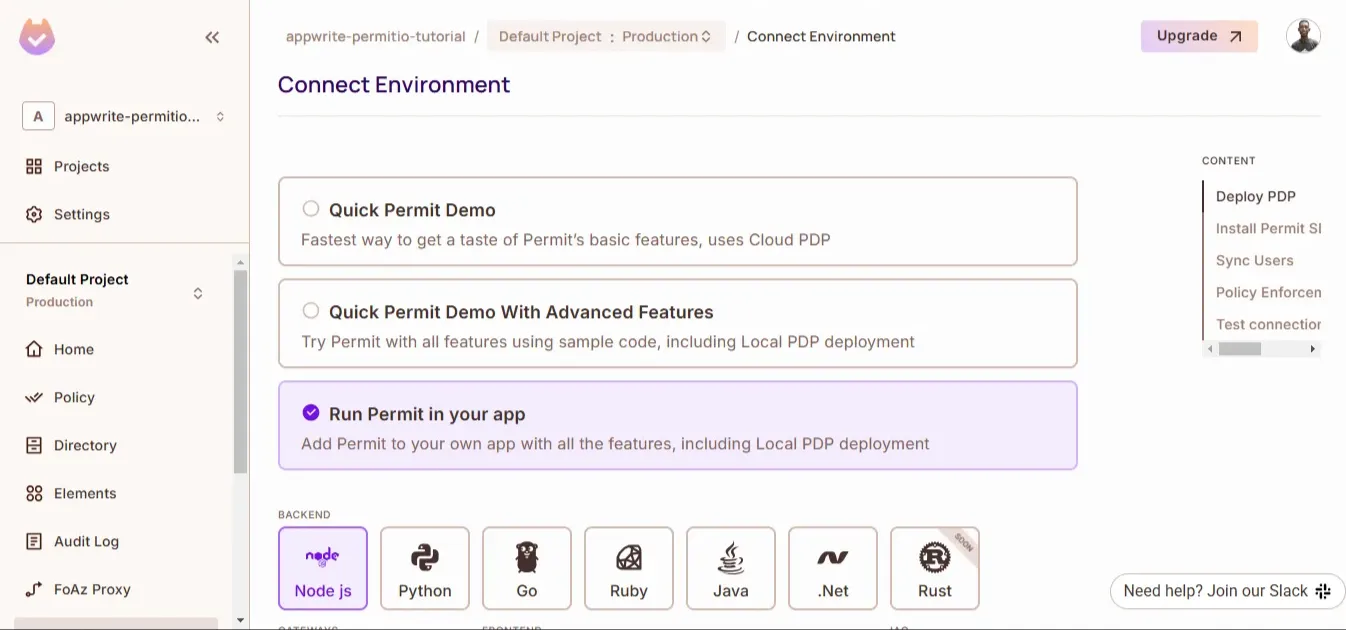Click the Projects grid icon
The image size is (1346, 630).
[34, 166]
